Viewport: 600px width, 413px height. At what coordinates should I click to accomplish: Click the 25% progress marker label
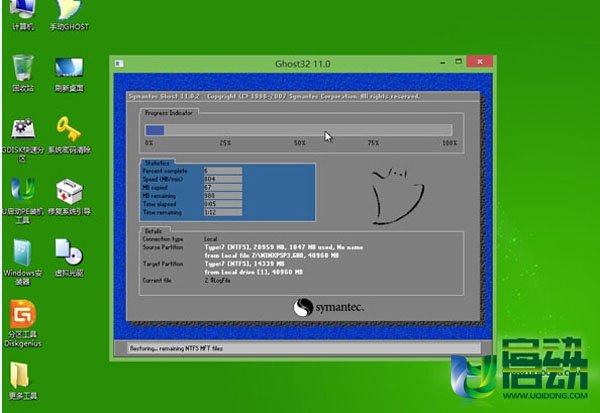(x=225, y=143)
